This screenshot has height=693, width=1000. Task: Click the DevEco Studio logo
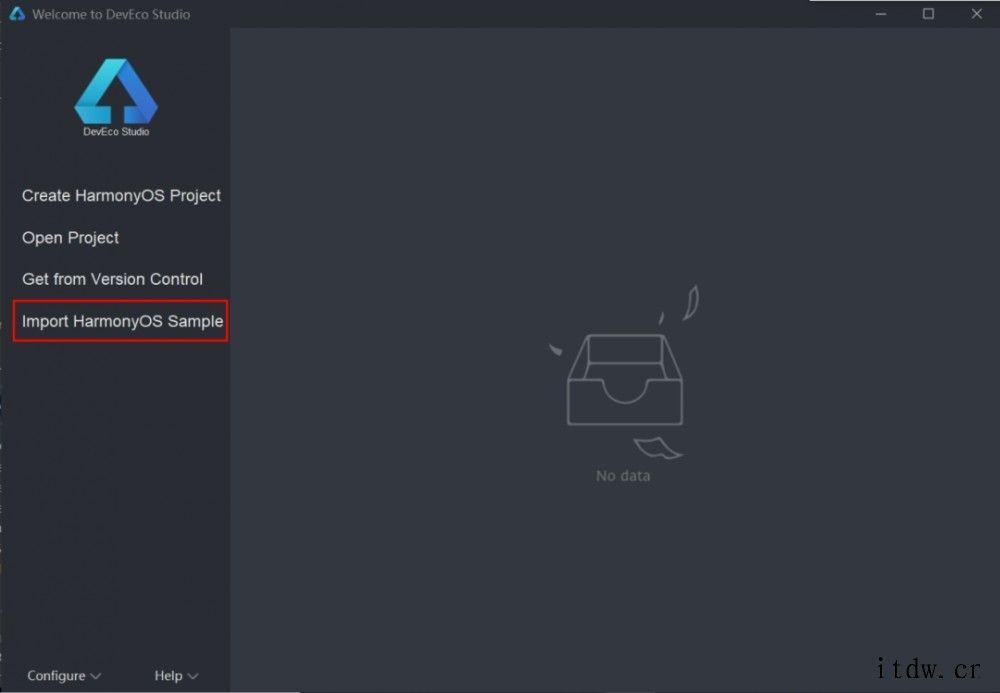(116, 97)
